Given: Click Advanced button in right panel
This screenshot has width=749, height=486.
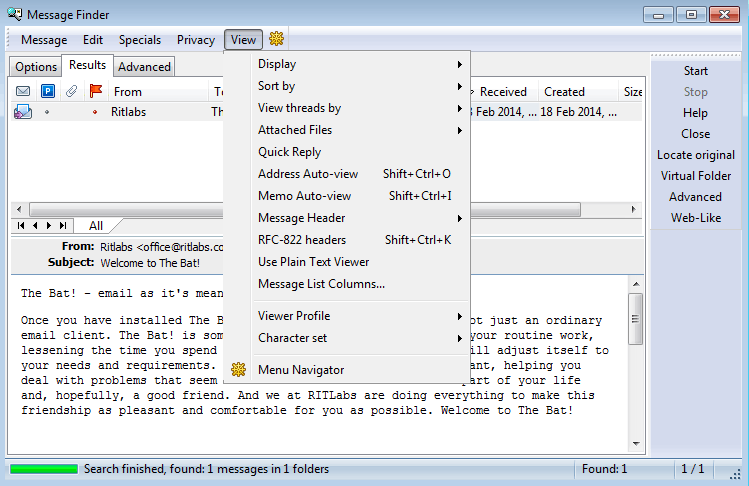Looking at the screenshot, I should point(696,197).
